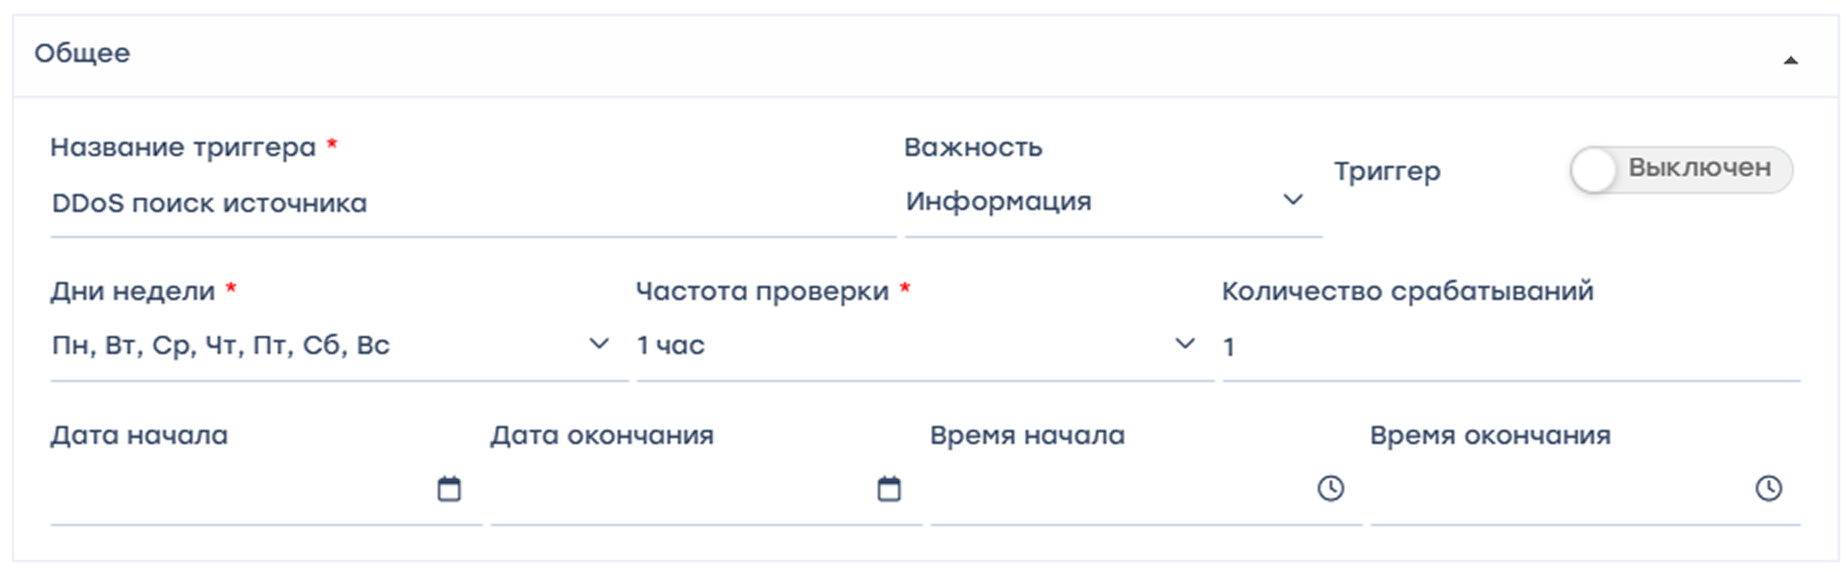Click the Триггер label text

[1386, 171]
